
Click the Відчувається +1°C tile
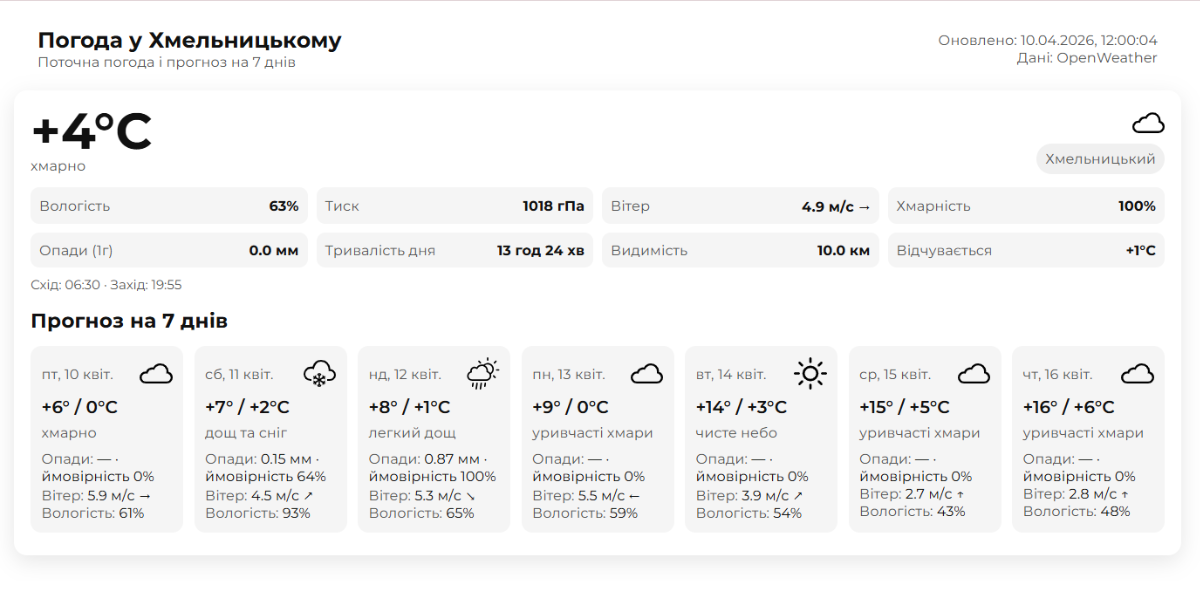[x=1026, y=250]
